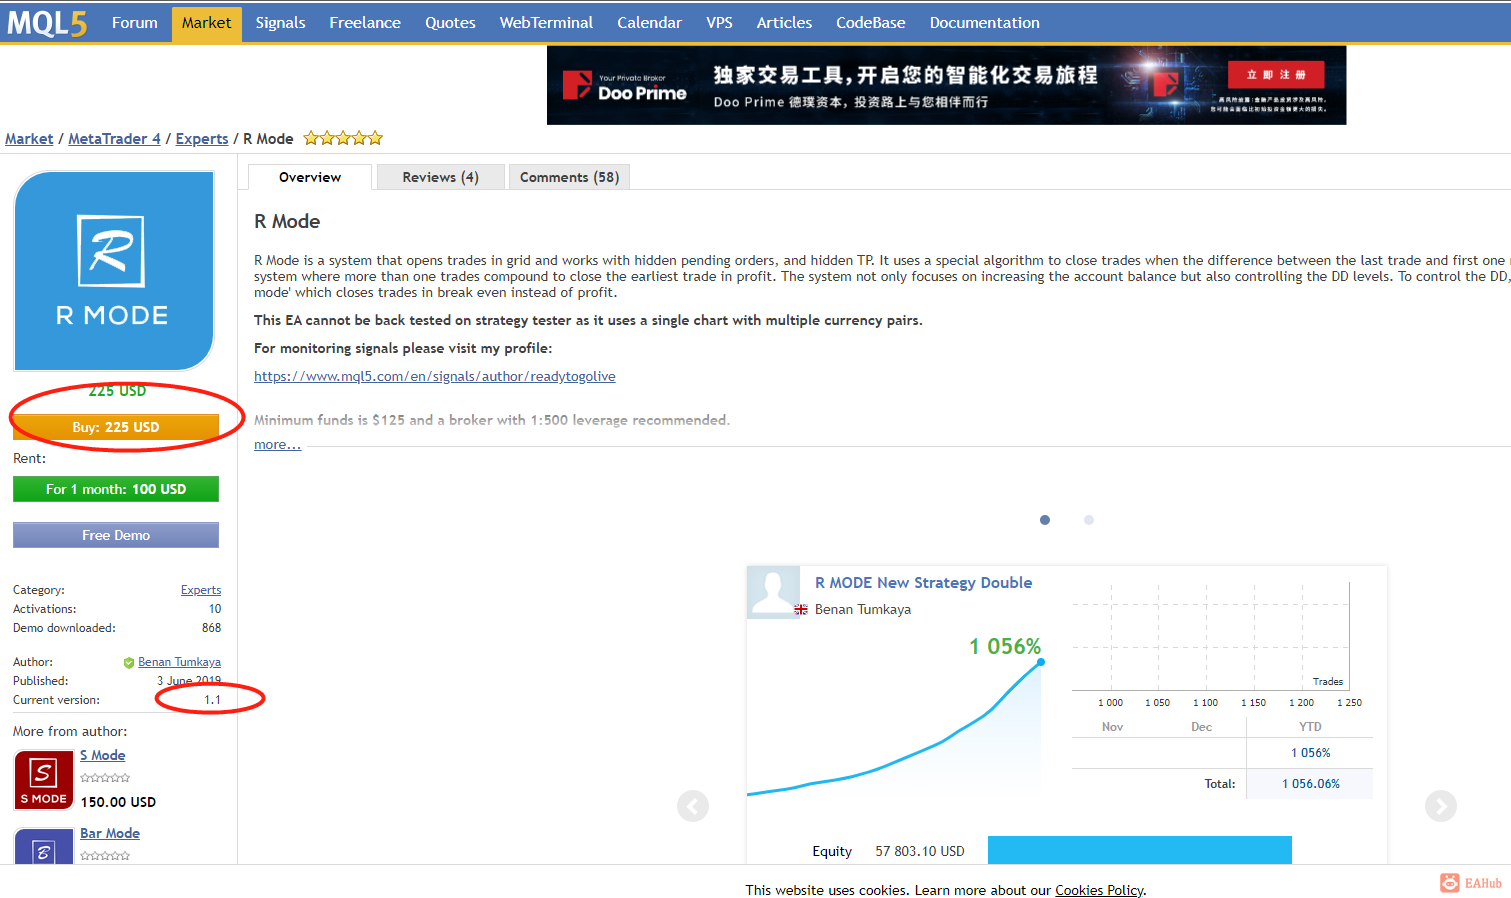Open author Benan Tumkaya's profile link
Image resolution: width=1511 pixels, height=898 pixels.
click(179, 662)
